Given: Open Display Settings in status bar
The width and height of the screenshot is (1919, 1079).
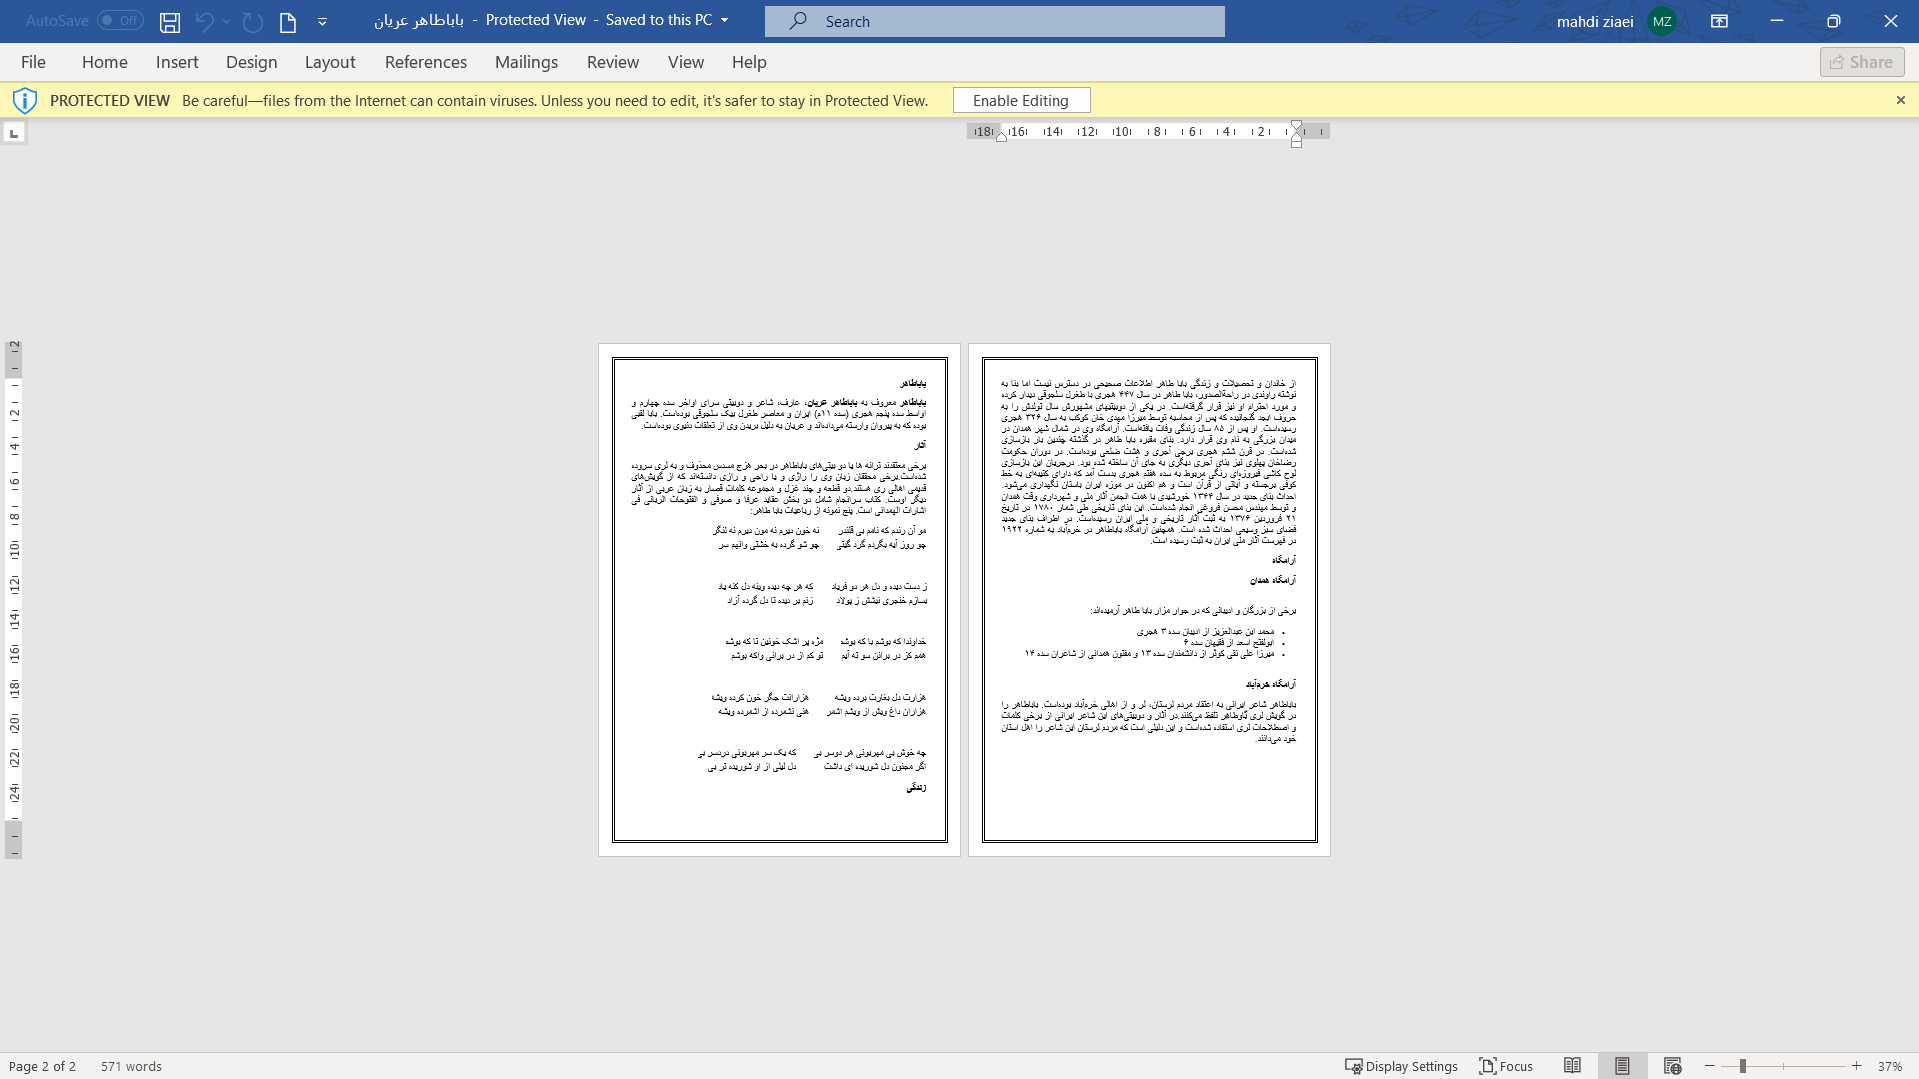Looking at the screenshot, I should 1401,1066.
